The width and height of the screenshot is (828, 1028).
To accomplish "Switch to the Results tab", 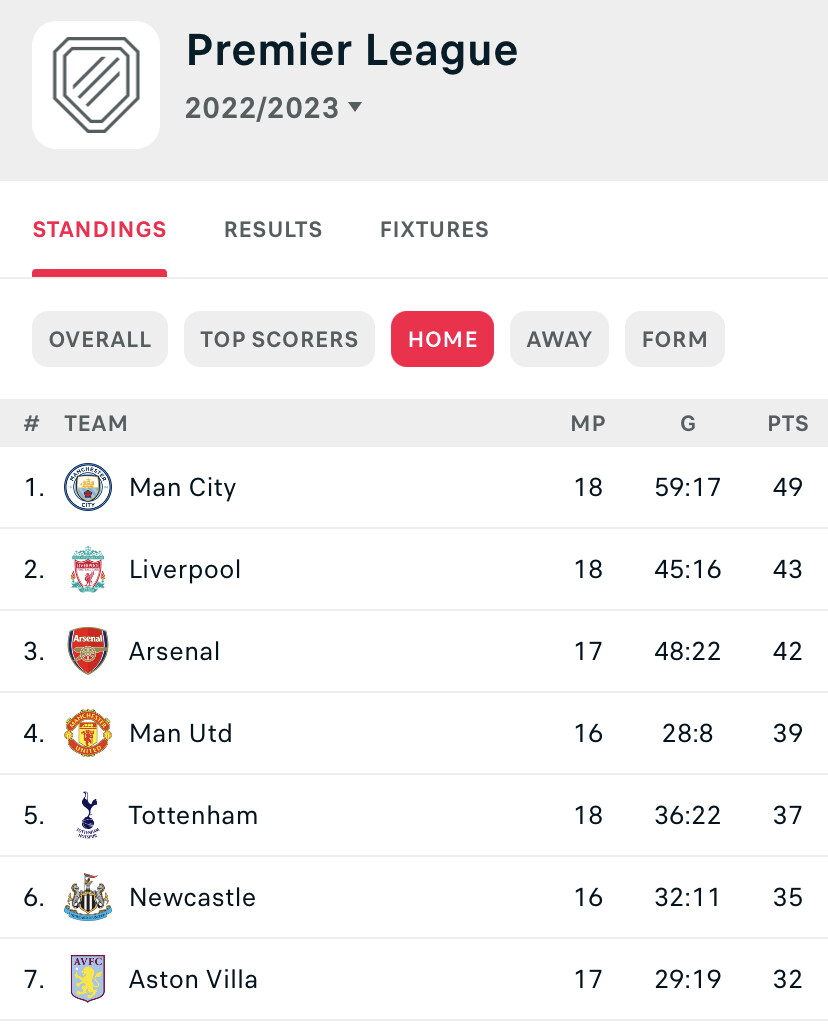I will 273,229.
